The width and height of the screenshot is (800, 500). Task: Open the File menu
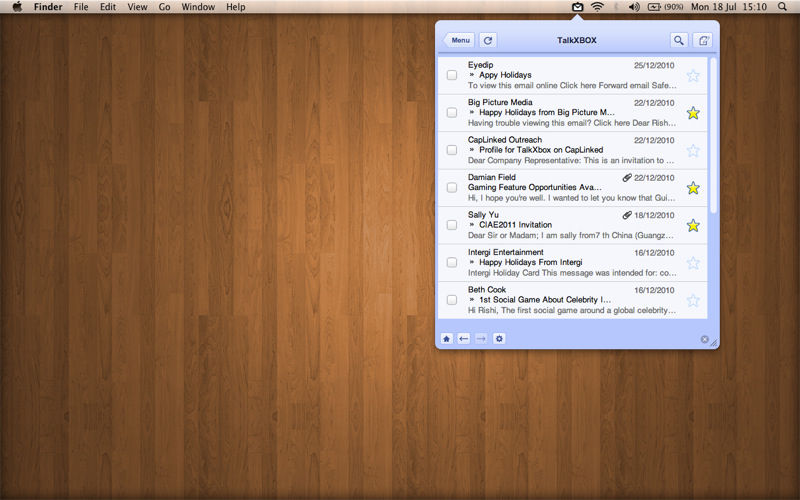(x=81, y=7)
